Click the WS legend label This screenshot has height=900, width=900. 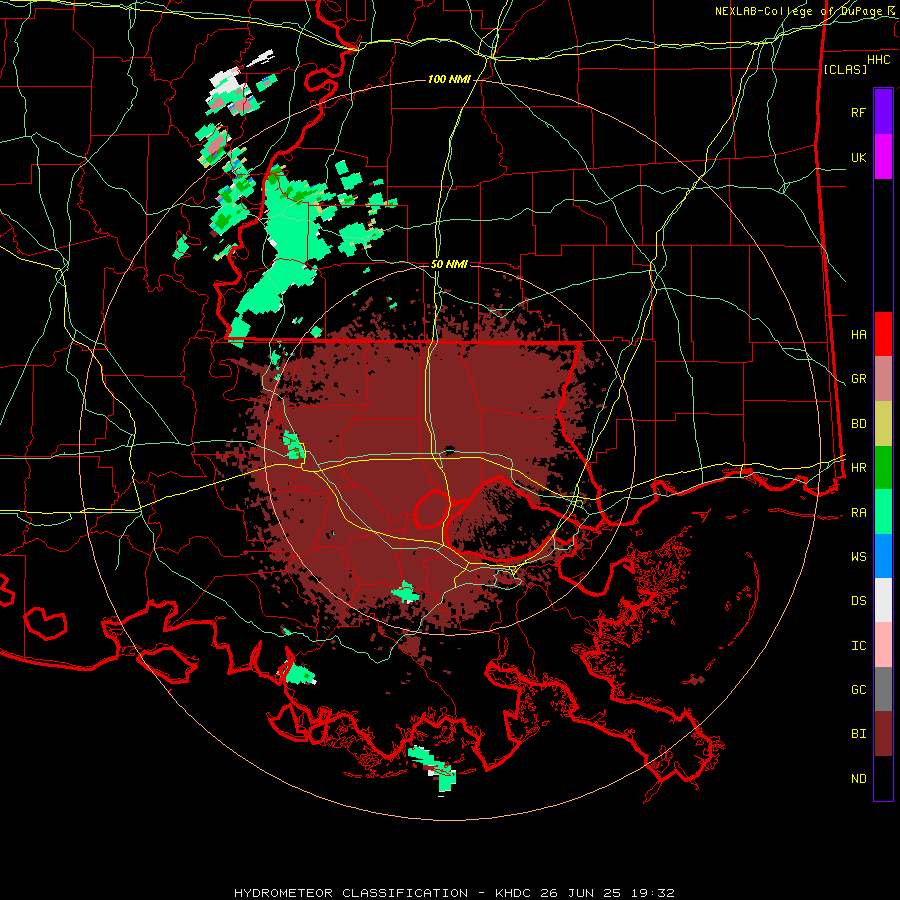[859, 557]
